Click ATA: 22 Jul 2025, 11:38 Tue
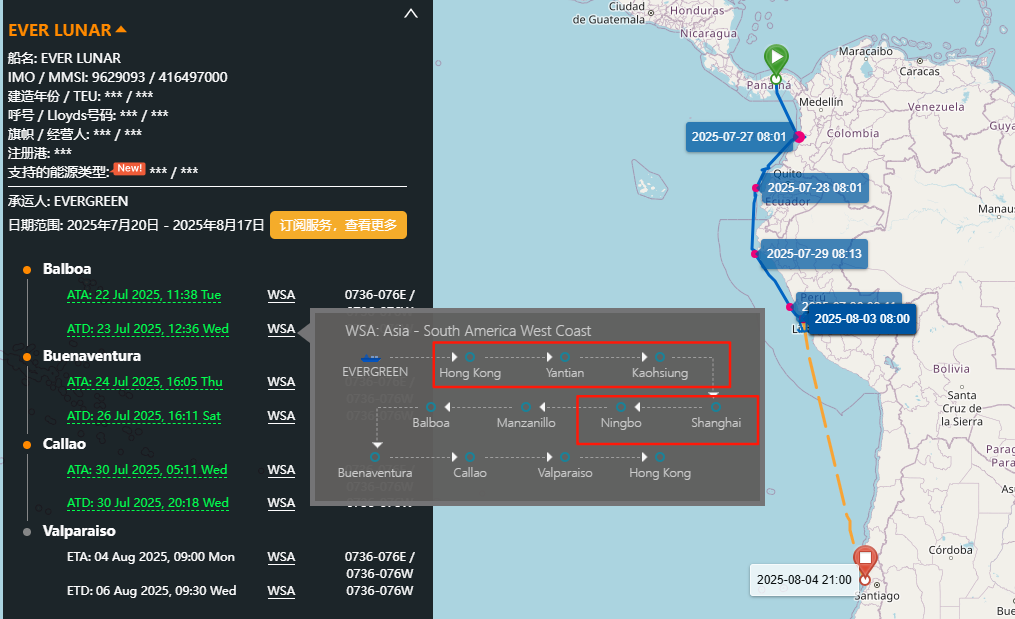 [x=144, y=295]
